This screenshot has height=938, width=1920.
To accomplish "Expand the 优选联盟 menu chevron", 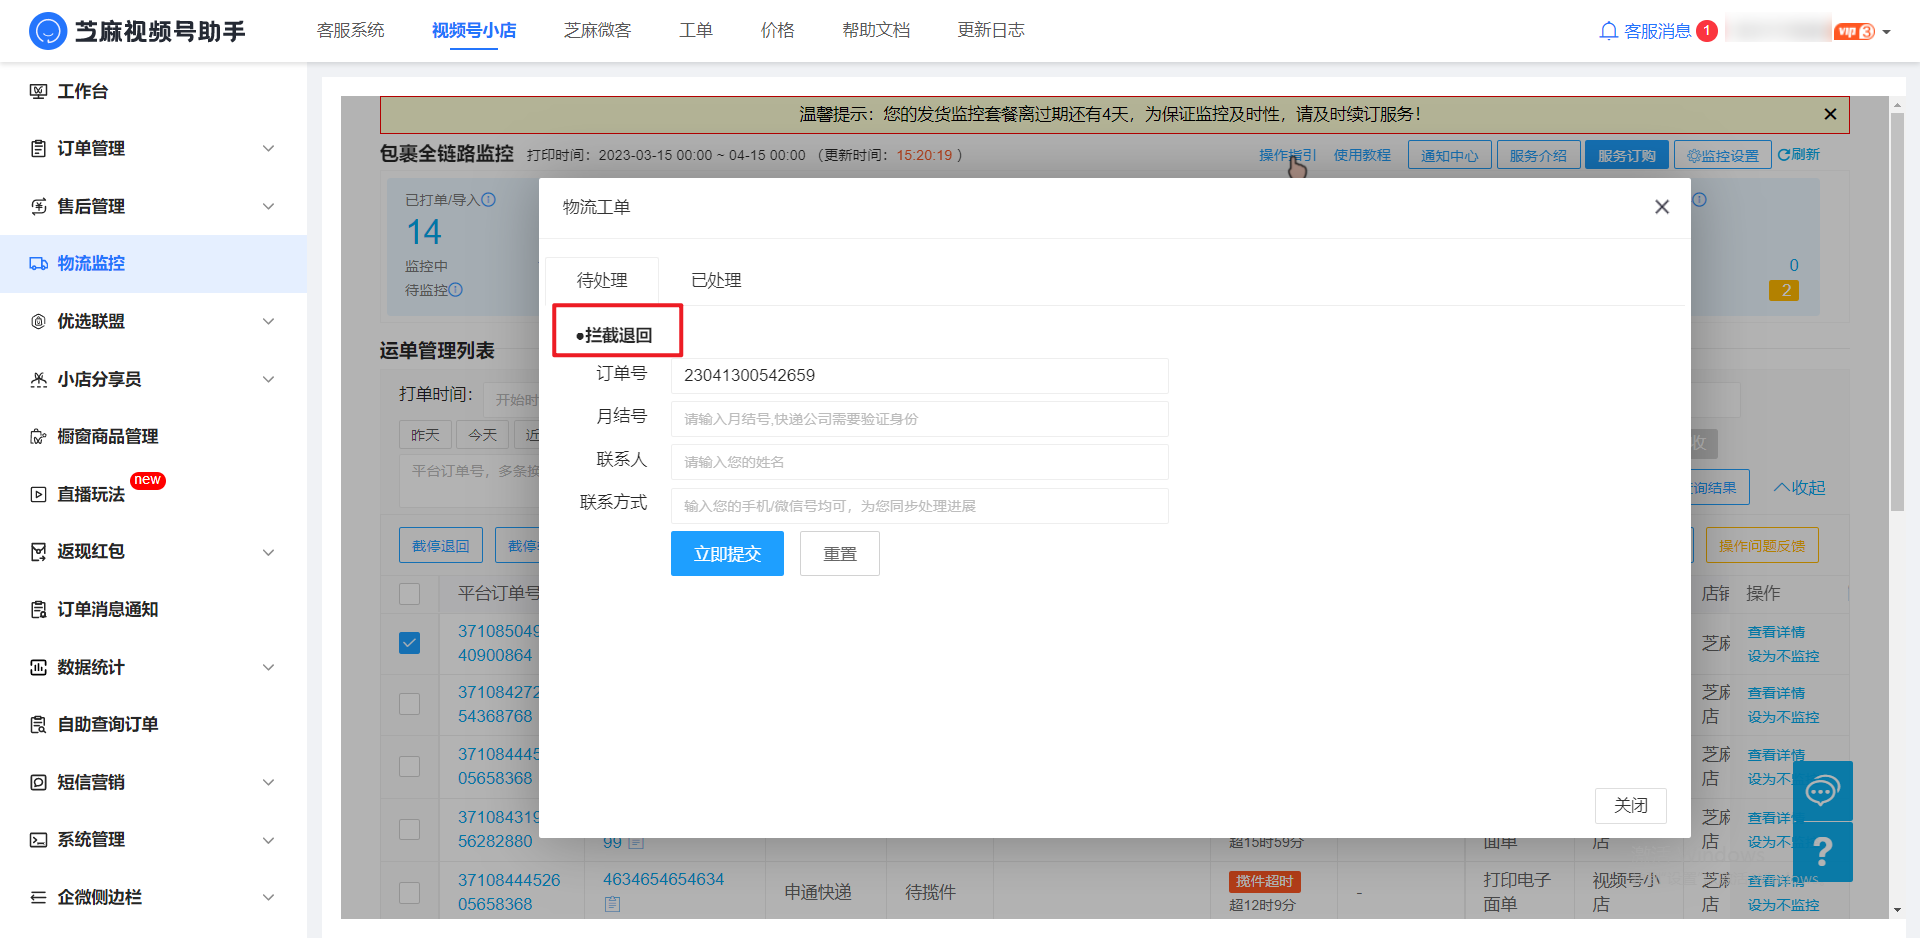I will [x=268, y=321].
